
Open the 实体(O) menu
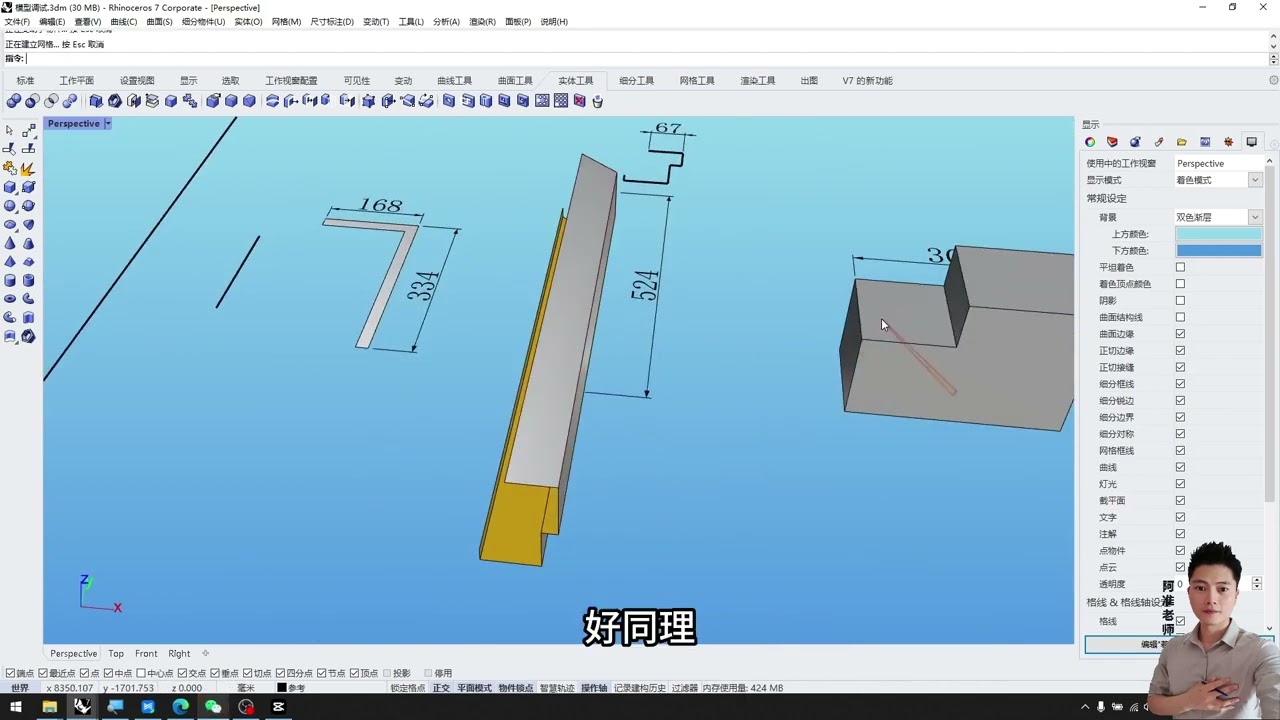[248, 21]
